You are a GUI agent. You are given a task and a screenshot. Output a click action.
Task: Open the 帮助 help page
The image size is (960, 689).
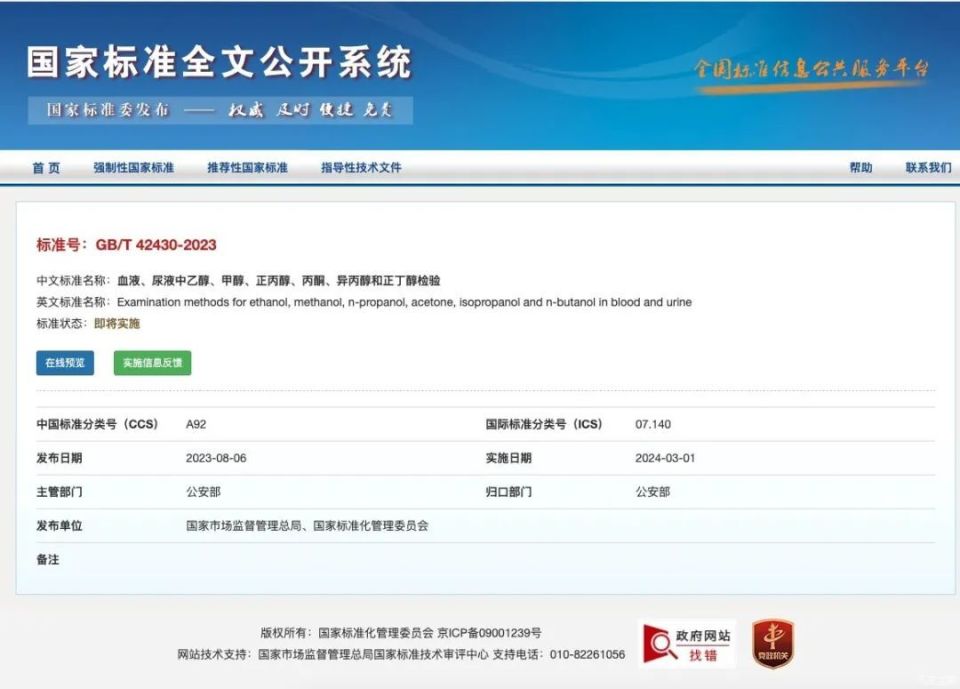coord(862,168)
